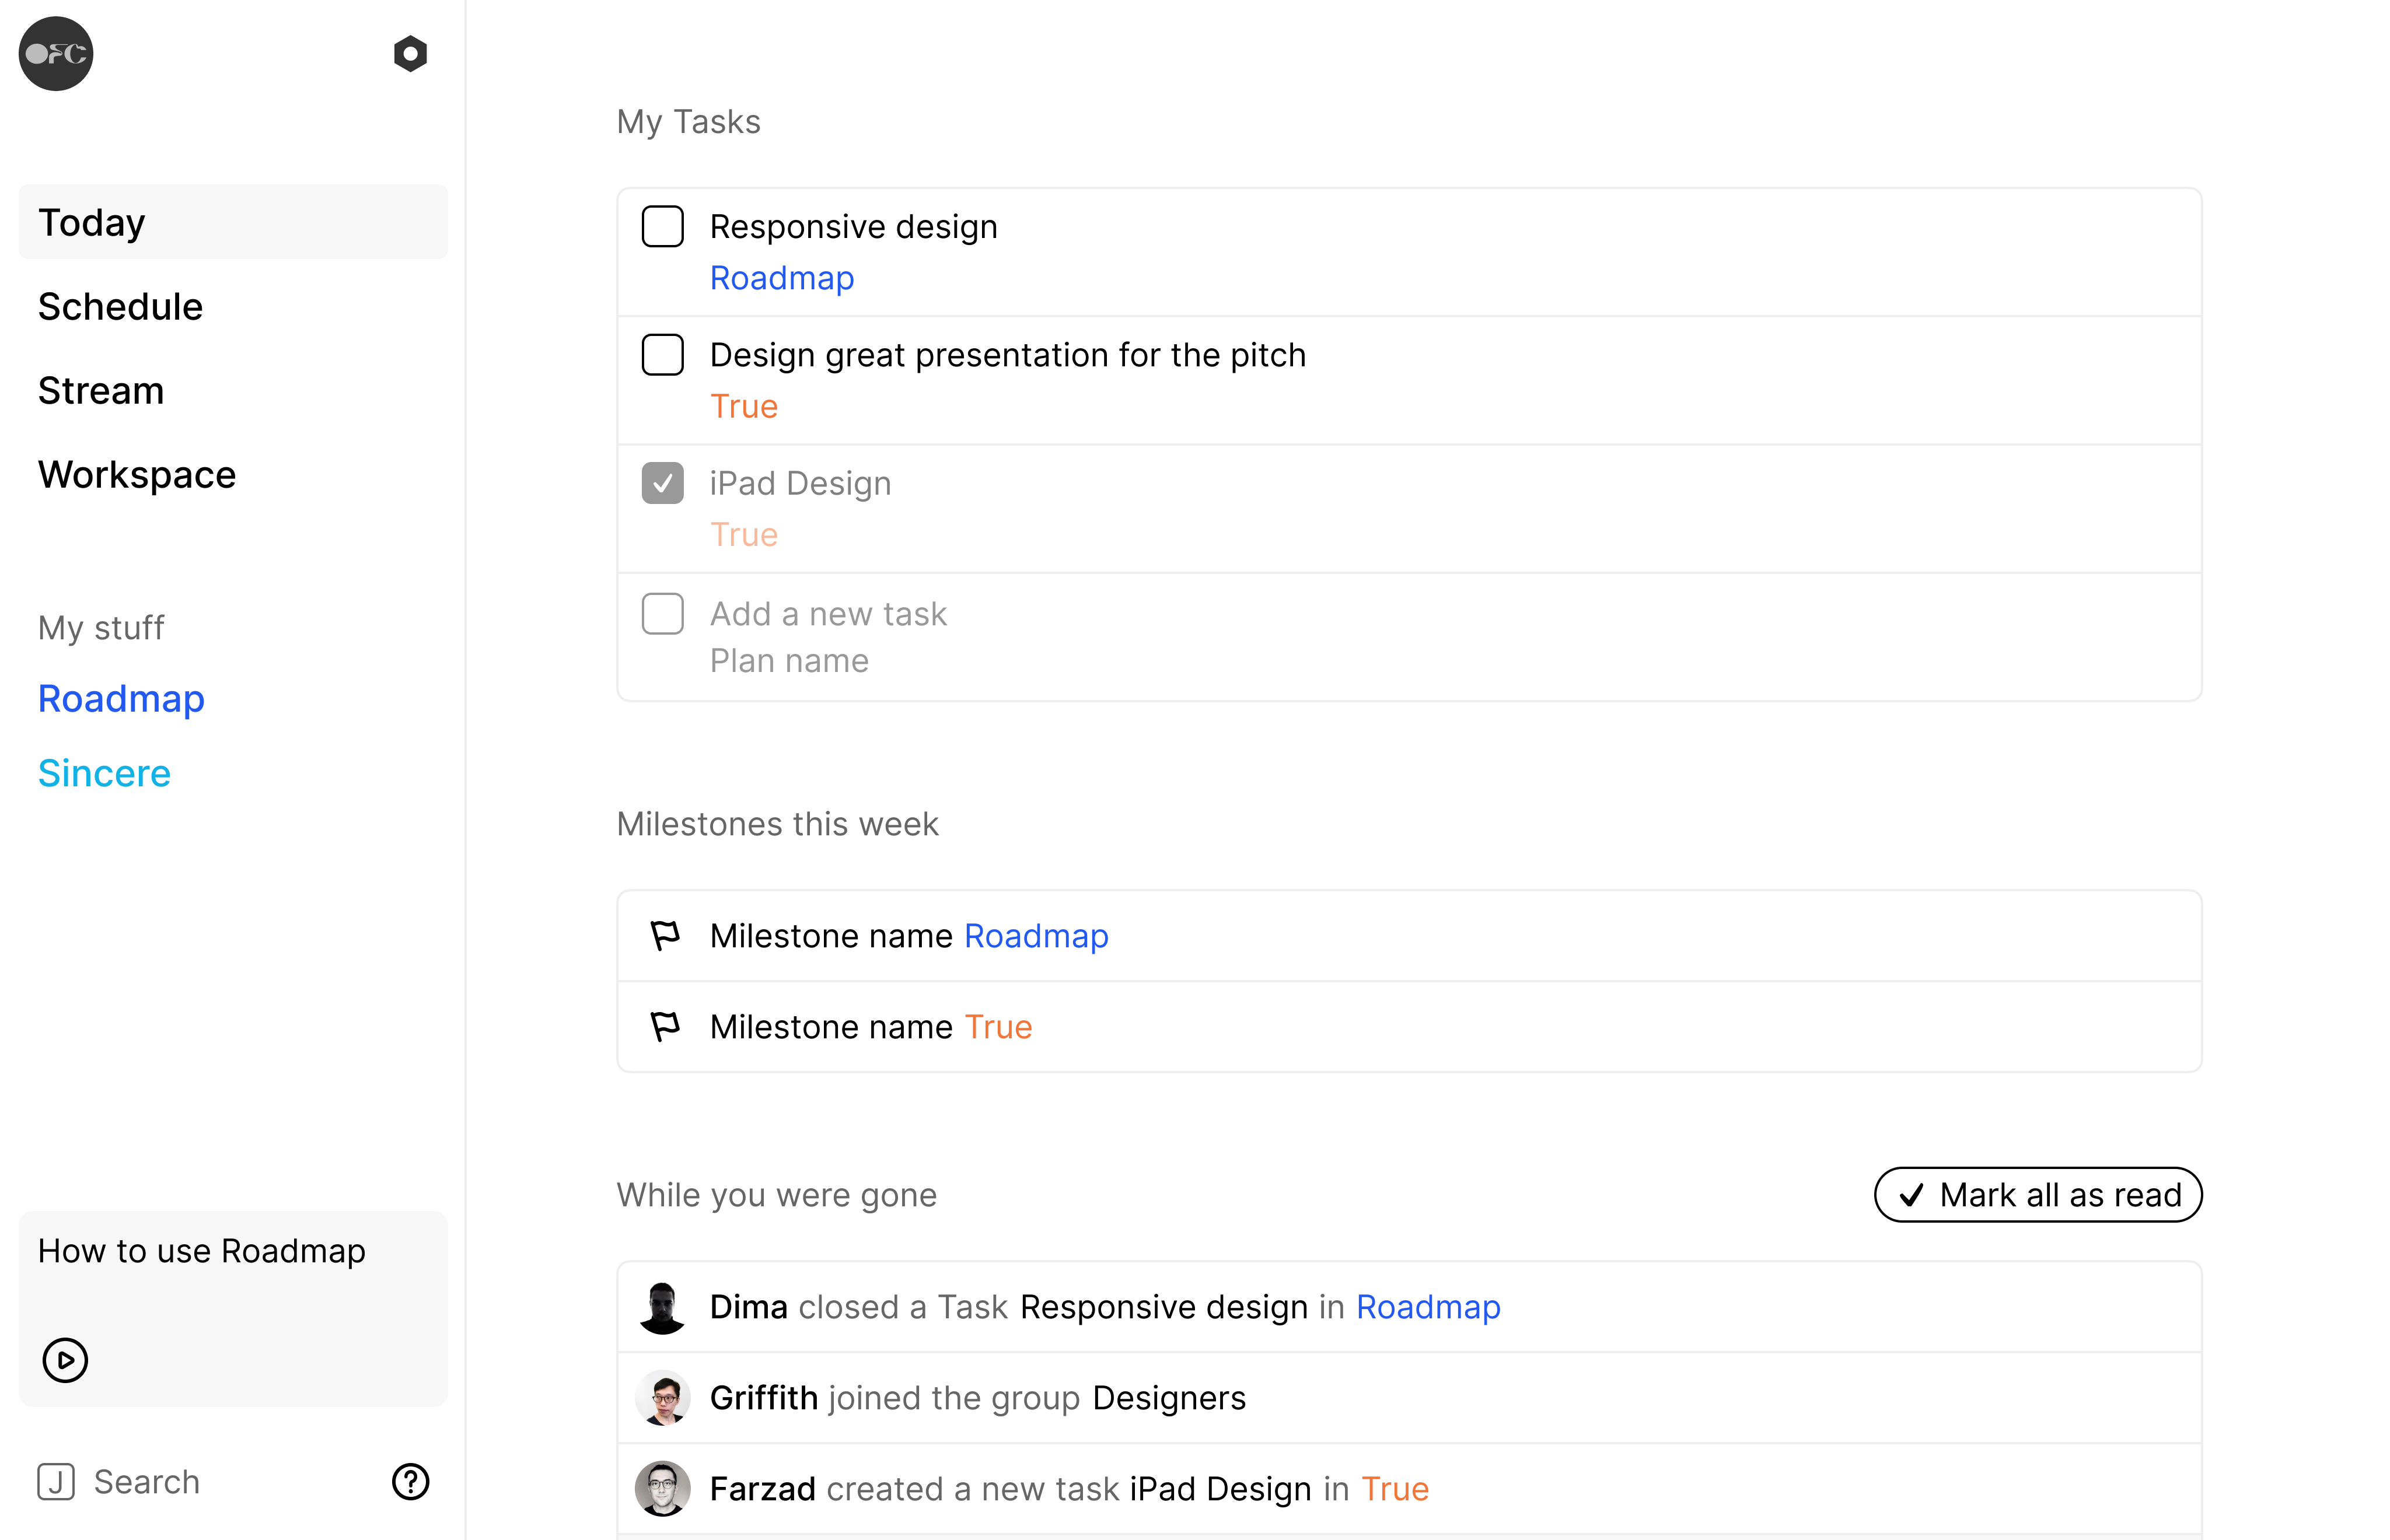Go to the Today view
This screenshot has width=2390, height=1540.
(x=233, y=222)
